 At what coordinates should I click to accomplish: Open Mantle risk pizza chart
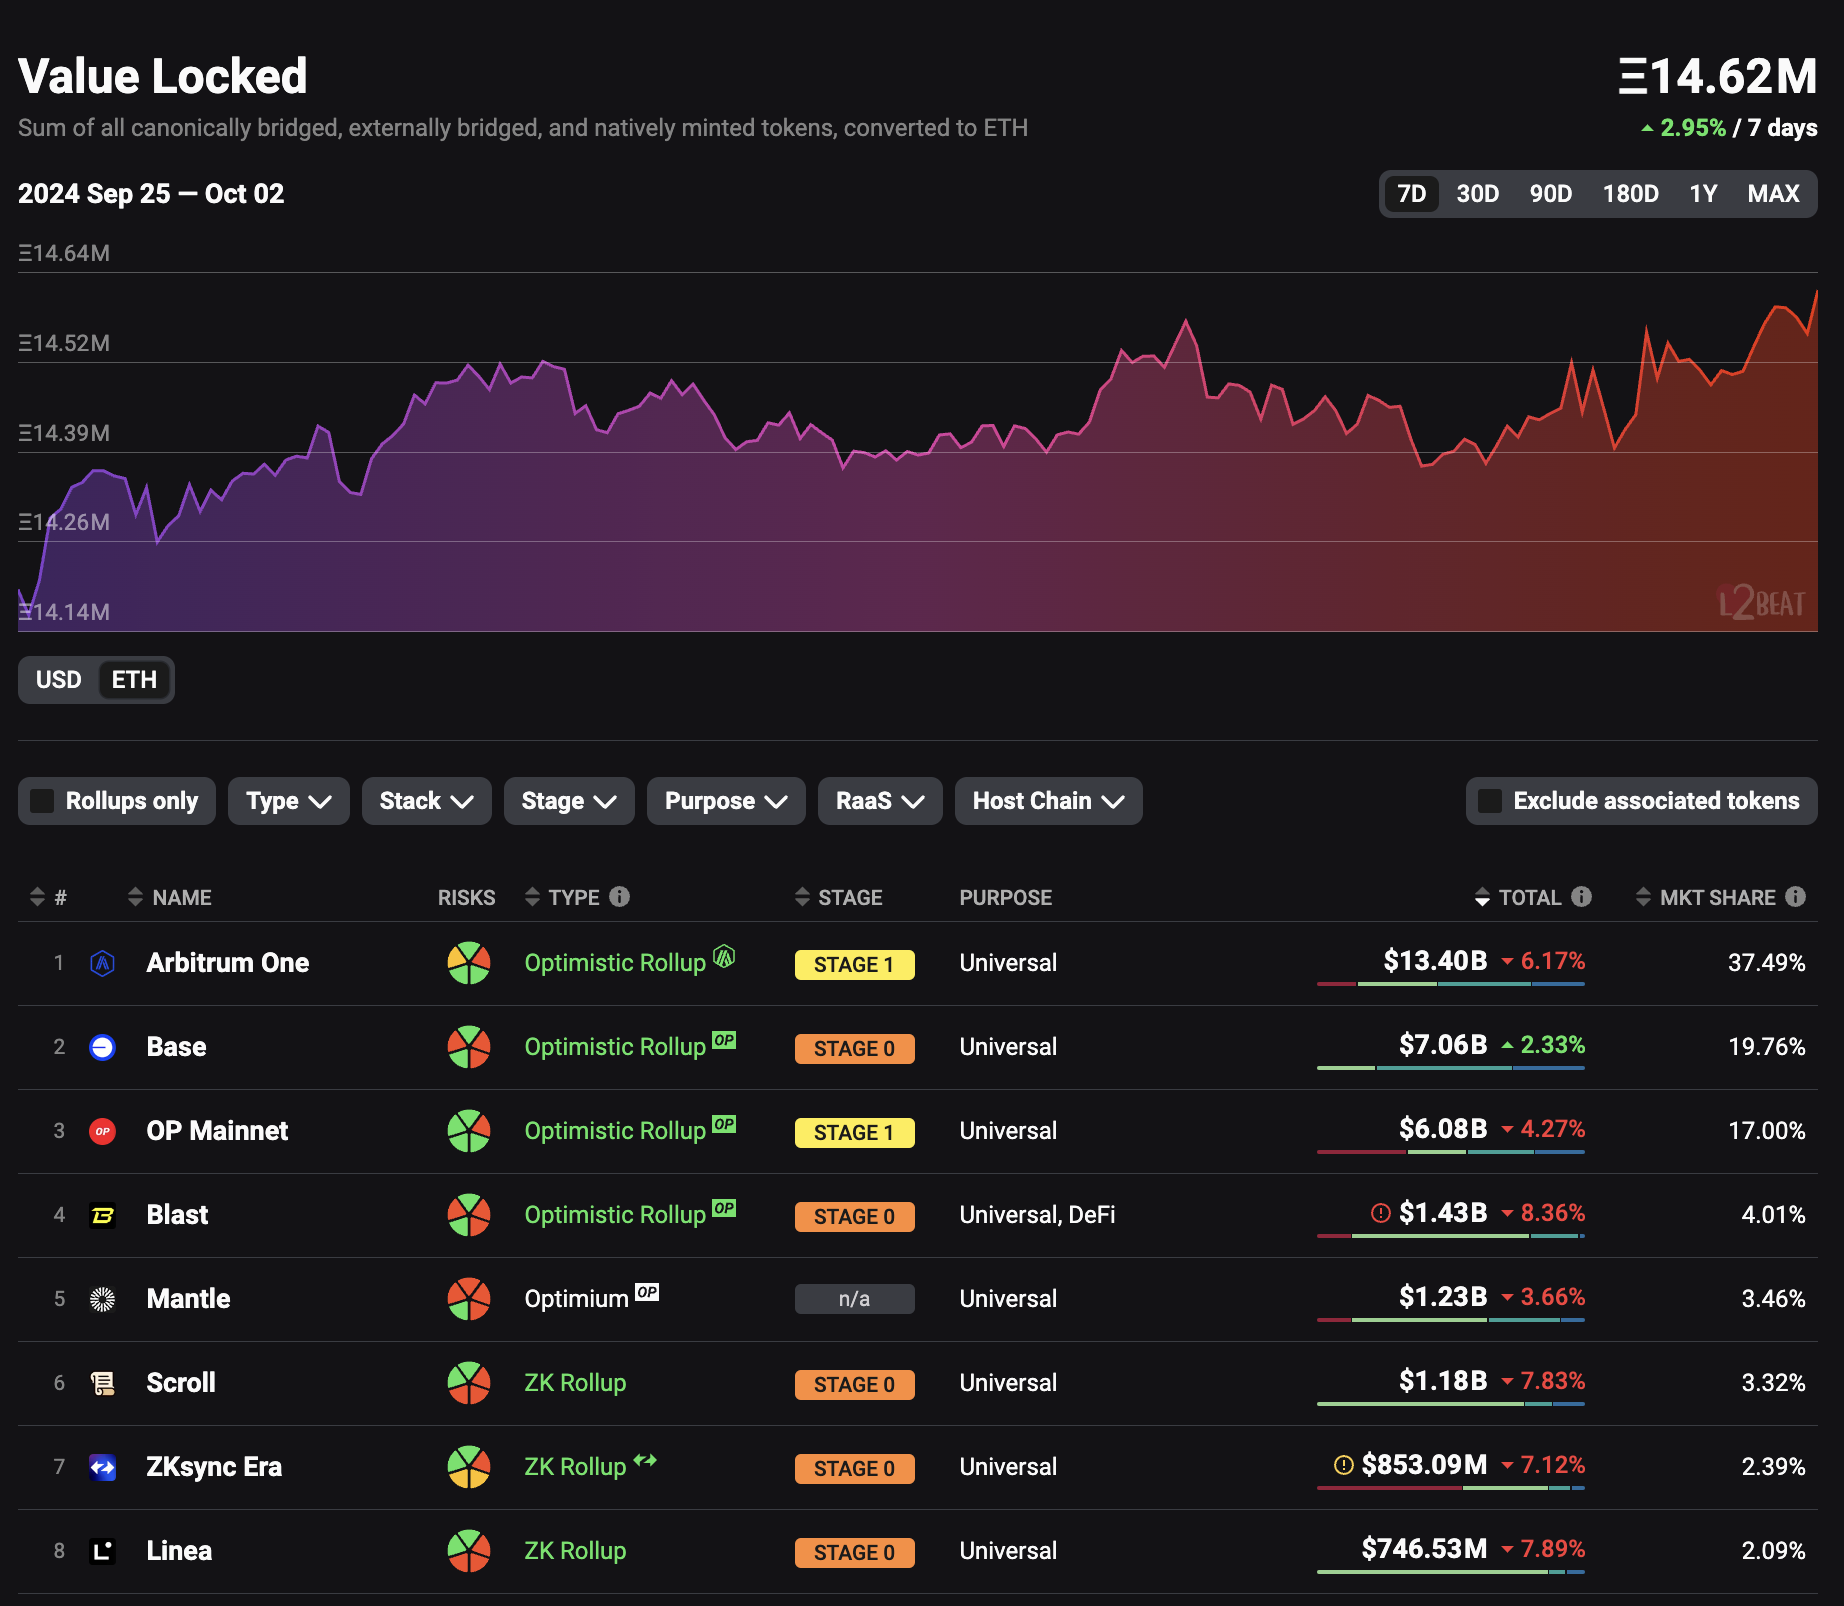point(468,1299)
